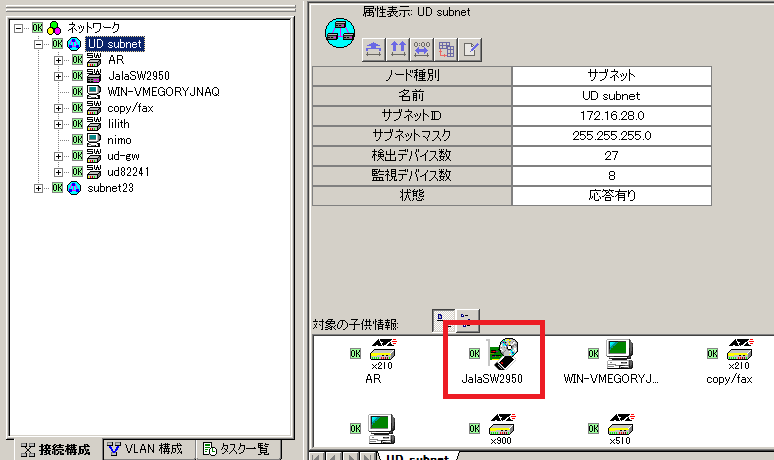Open the 接続構成 tab

point(56,450)
